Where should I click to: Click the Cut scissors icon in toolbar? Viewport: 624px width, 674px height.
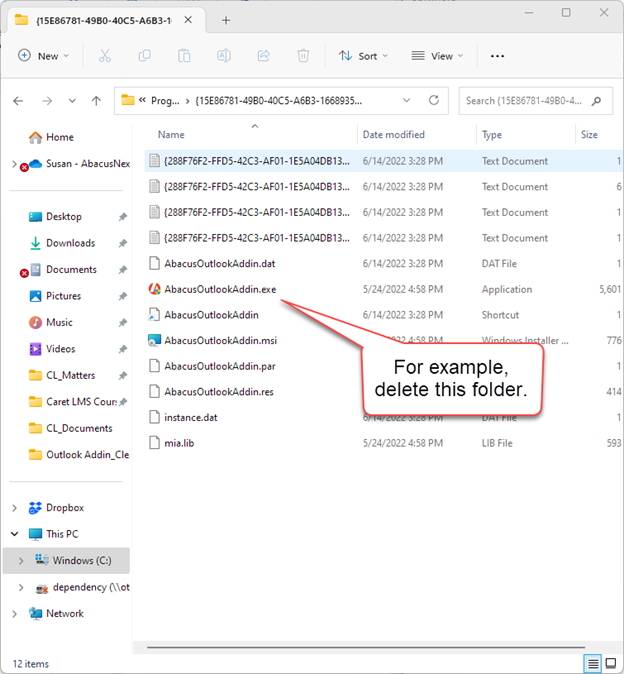pos(105,56)
